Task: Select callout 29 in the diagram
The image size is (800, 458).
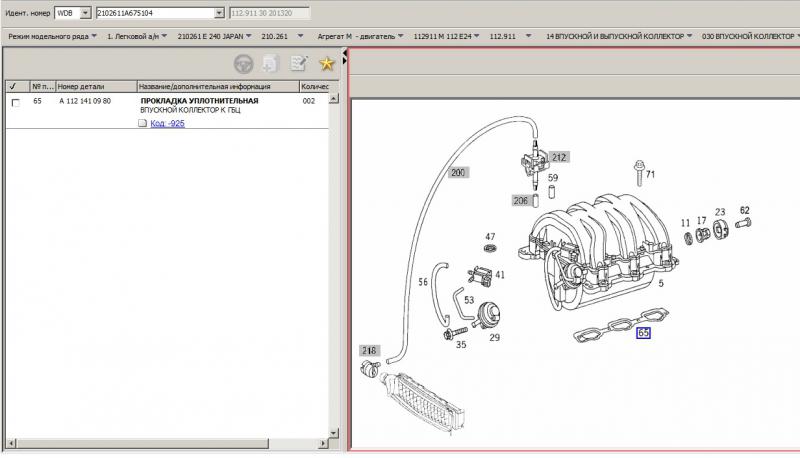Action: pos(494,337)
